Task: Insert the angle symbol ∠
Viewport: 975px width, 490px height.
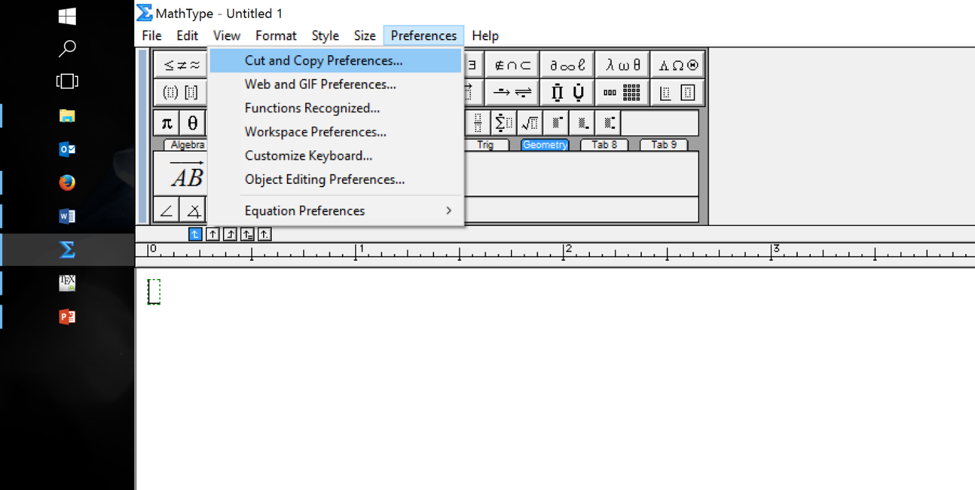Action: 167,210
